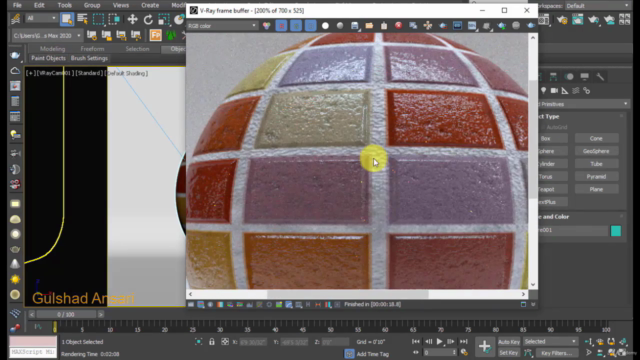
Task: Switch to Selection ribbon tab
Action: [x=137, y=49]
